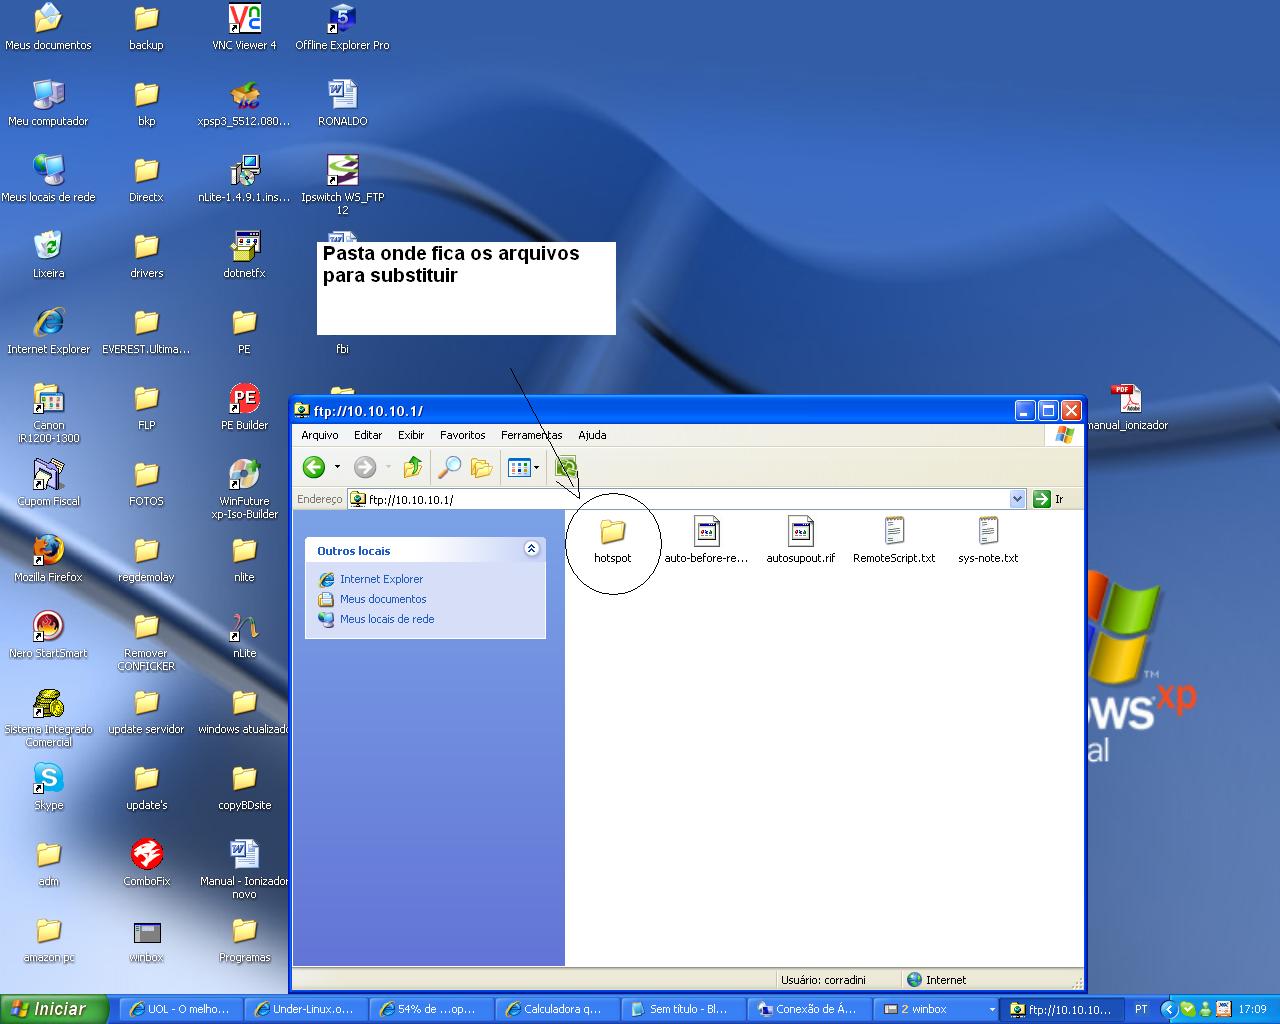Select the Nero StartSmart desktop icon
The width and height of the screenshot is (1280, 1024).
point(48,635)
